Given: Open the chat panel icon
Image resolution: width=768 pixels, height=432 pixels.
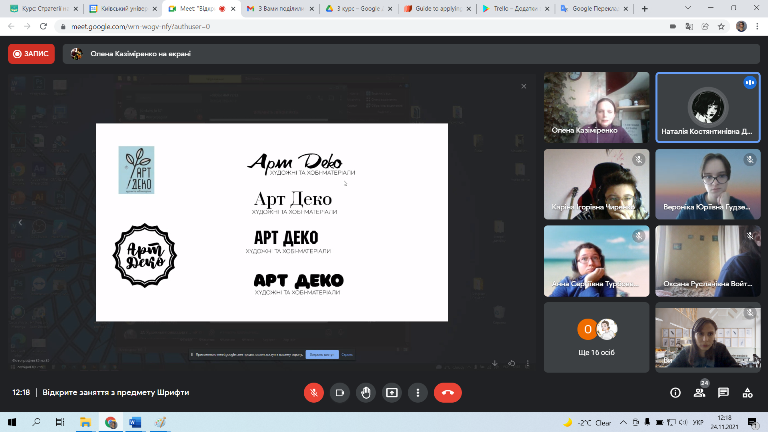Looking at the screenshot, I should coord(723,393).
